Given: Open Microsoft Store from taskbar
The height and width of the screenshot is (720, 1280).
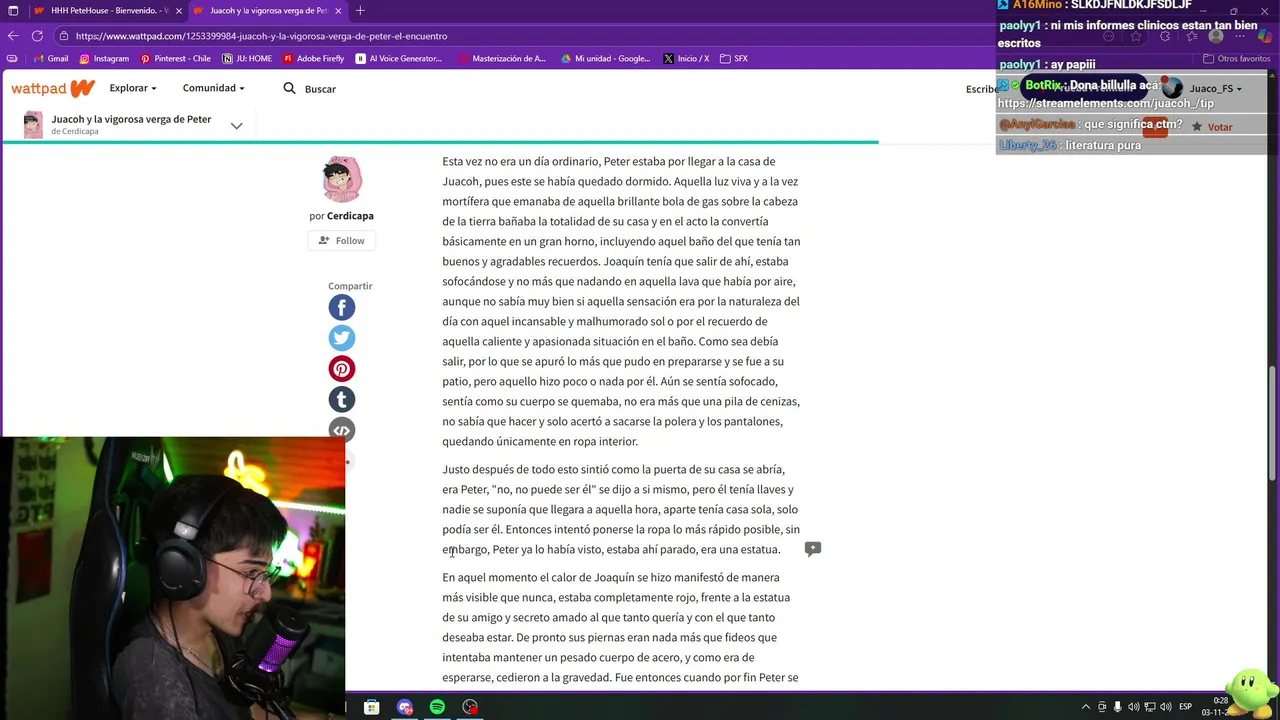Looking at the screenshot, I should point(371,707).
